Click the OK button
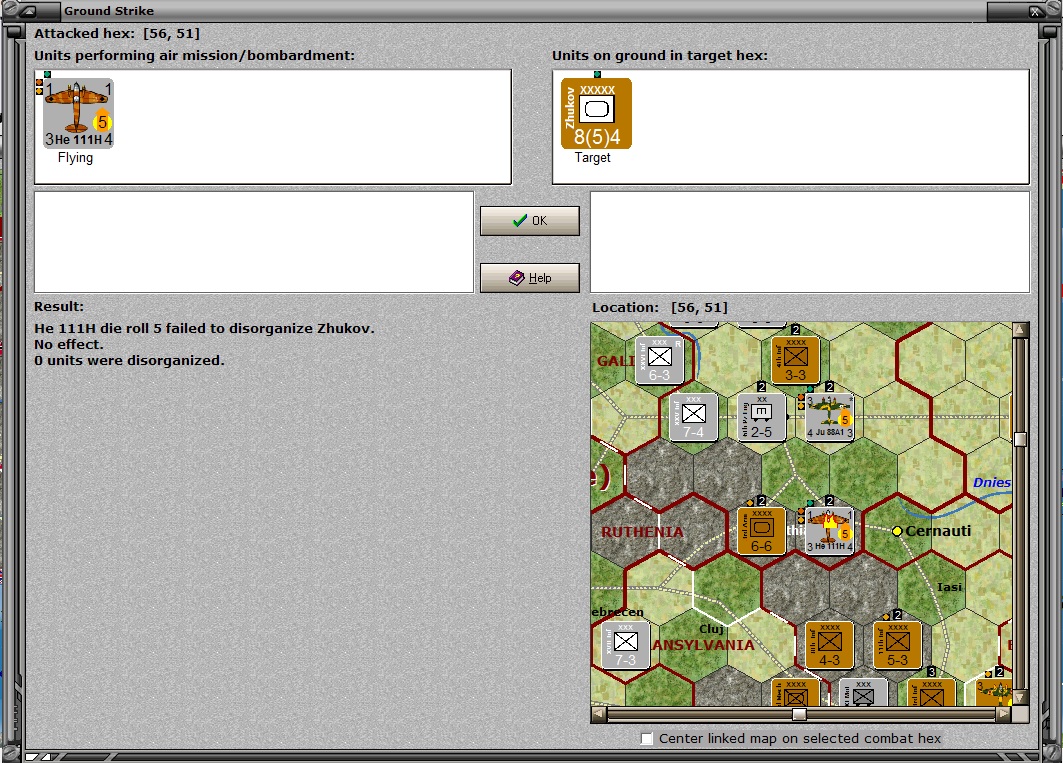Screen dimensions: 1063x763 (529, 221)
